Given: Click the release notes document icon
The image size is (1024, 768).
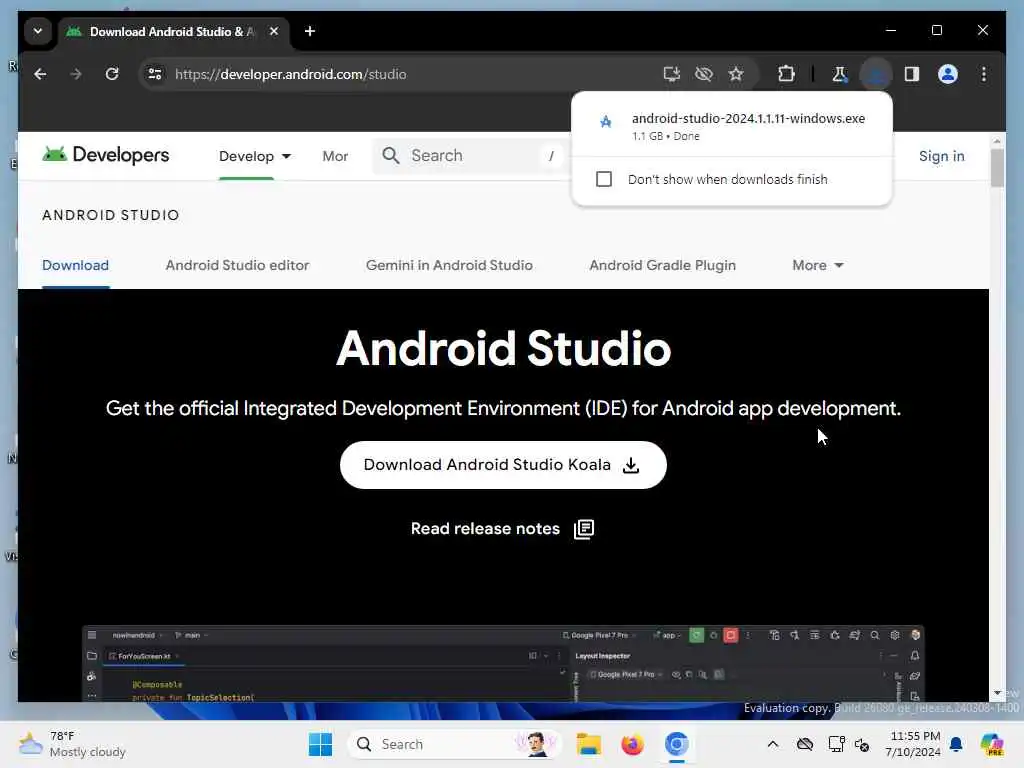Looking at the screenshot, I should [584, 529].
